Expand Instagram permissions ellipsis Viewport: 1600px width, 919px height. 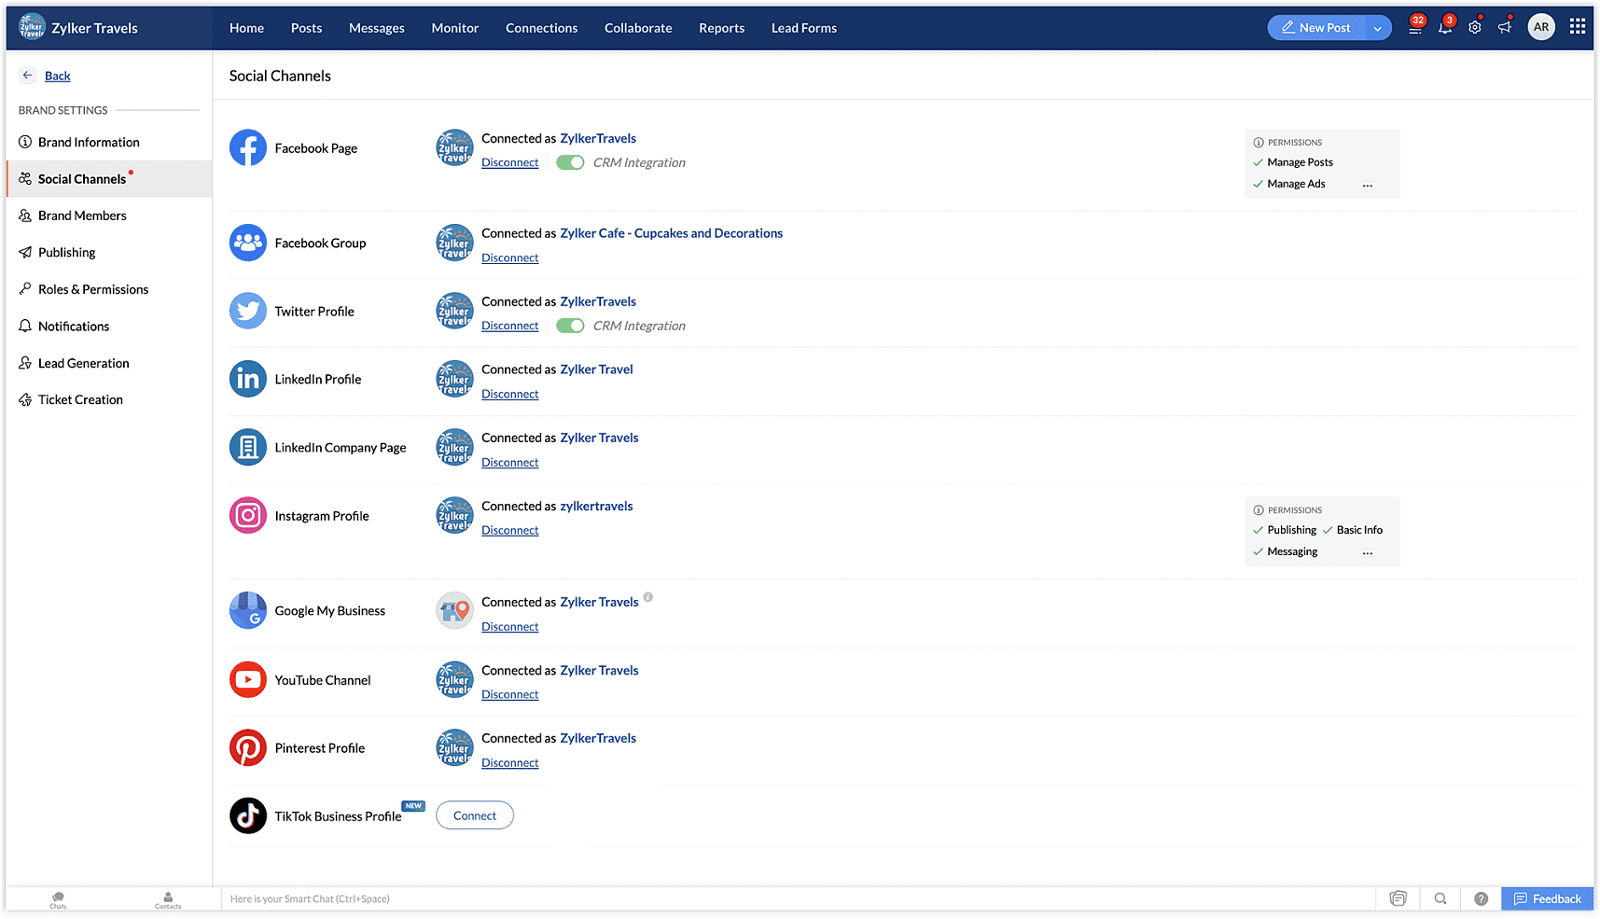[1368, 552]
